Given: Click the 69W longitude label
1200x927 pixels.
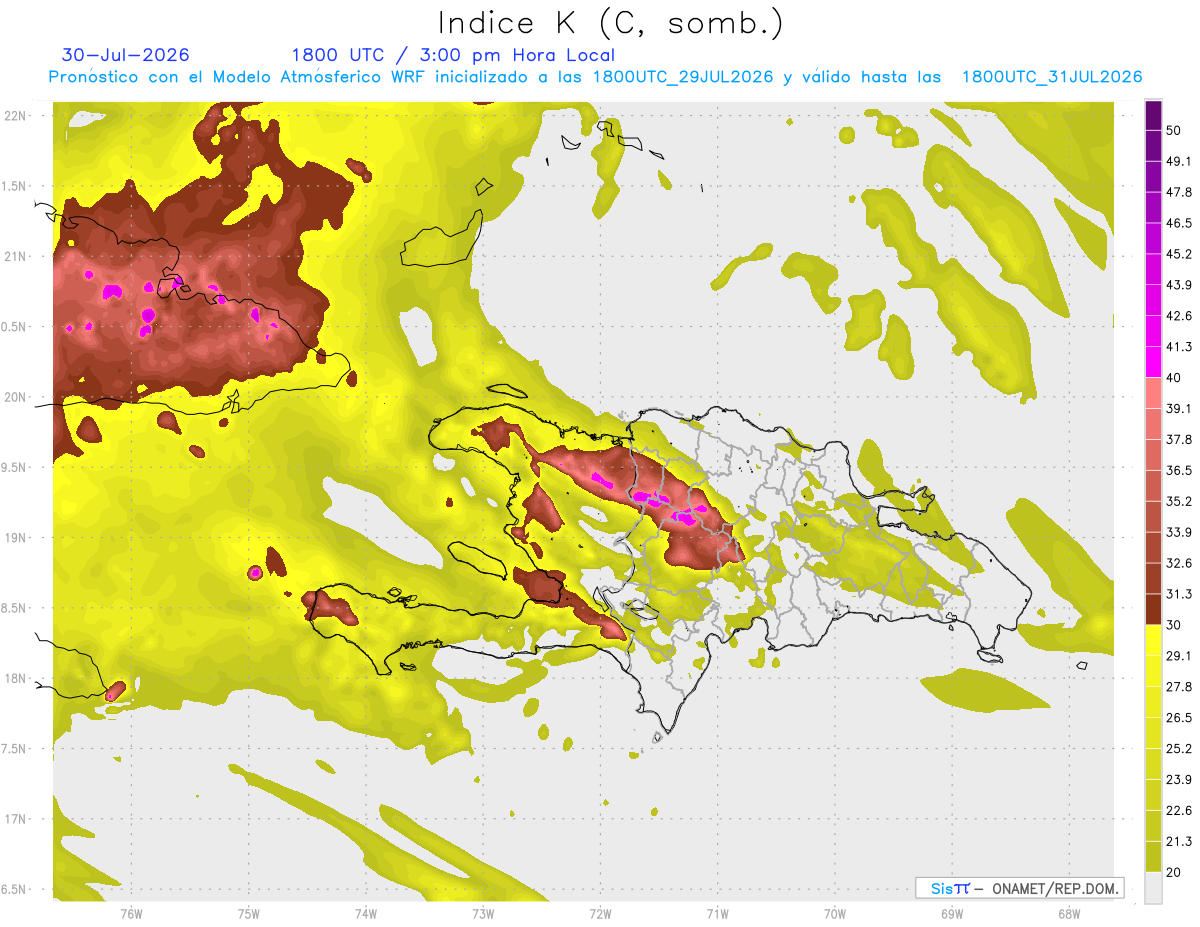Looking at the screenshot, I should (x=952, y=915).
